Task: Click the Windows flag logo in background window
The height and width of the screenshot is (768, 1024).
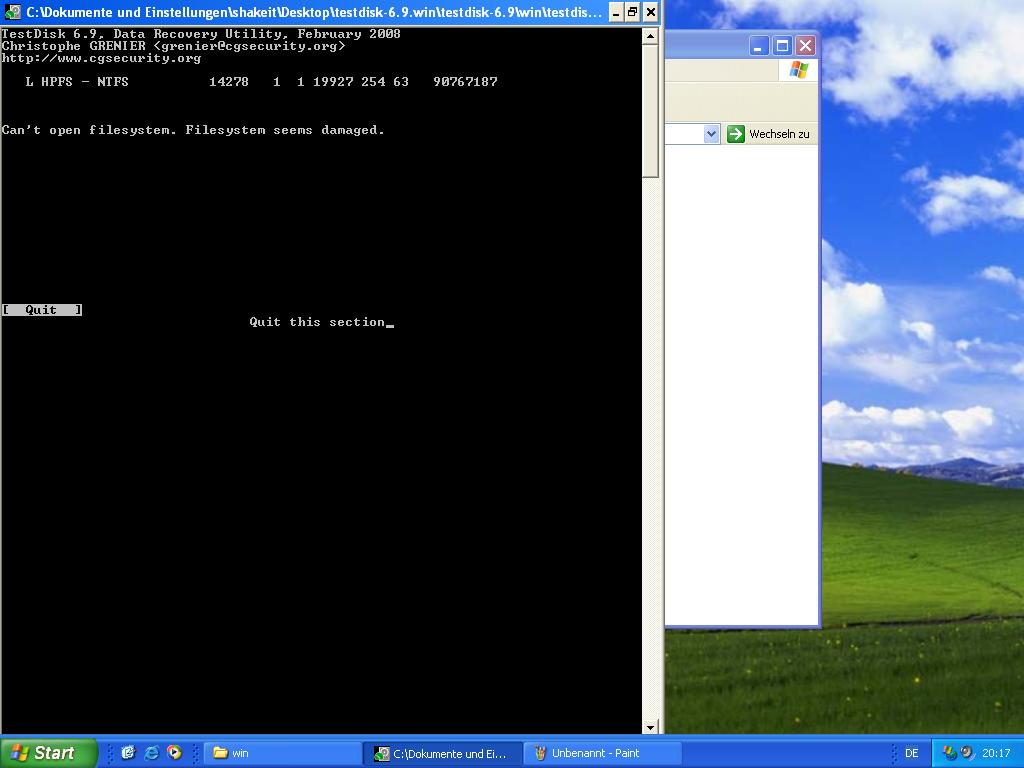Action: click(x=798, y=70)
